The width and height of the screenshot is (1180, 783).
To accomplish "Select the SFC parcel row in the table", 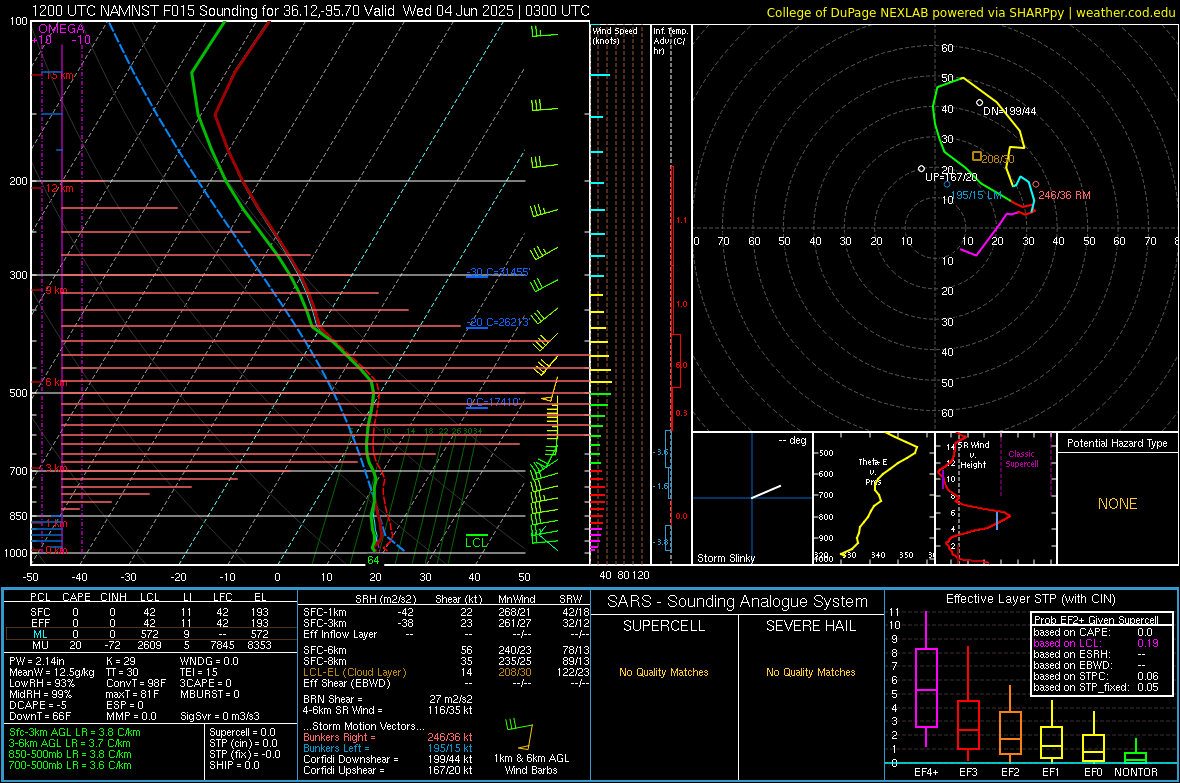I will (150, 612).
